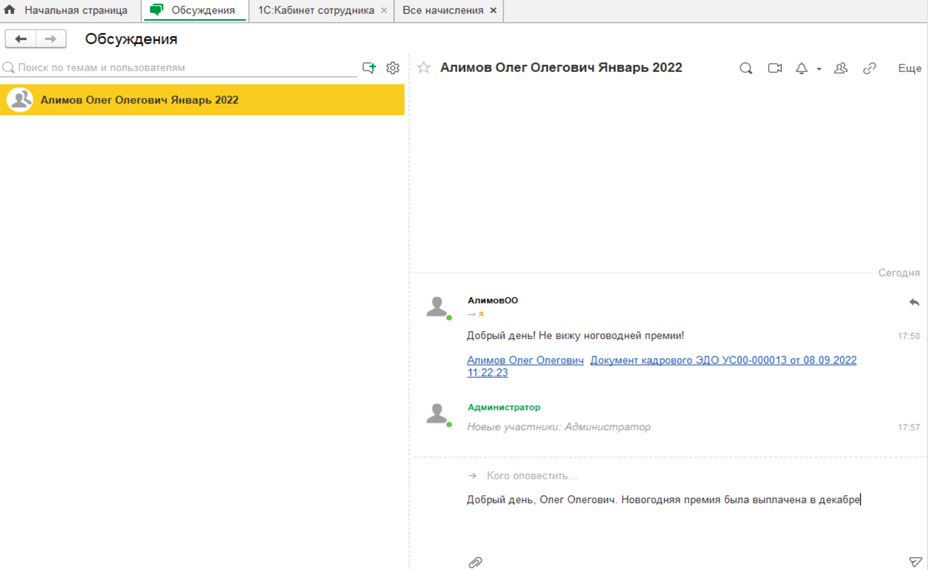
Task: Expand the notifications dropdown arrow
Action: (x=819, y=70)
